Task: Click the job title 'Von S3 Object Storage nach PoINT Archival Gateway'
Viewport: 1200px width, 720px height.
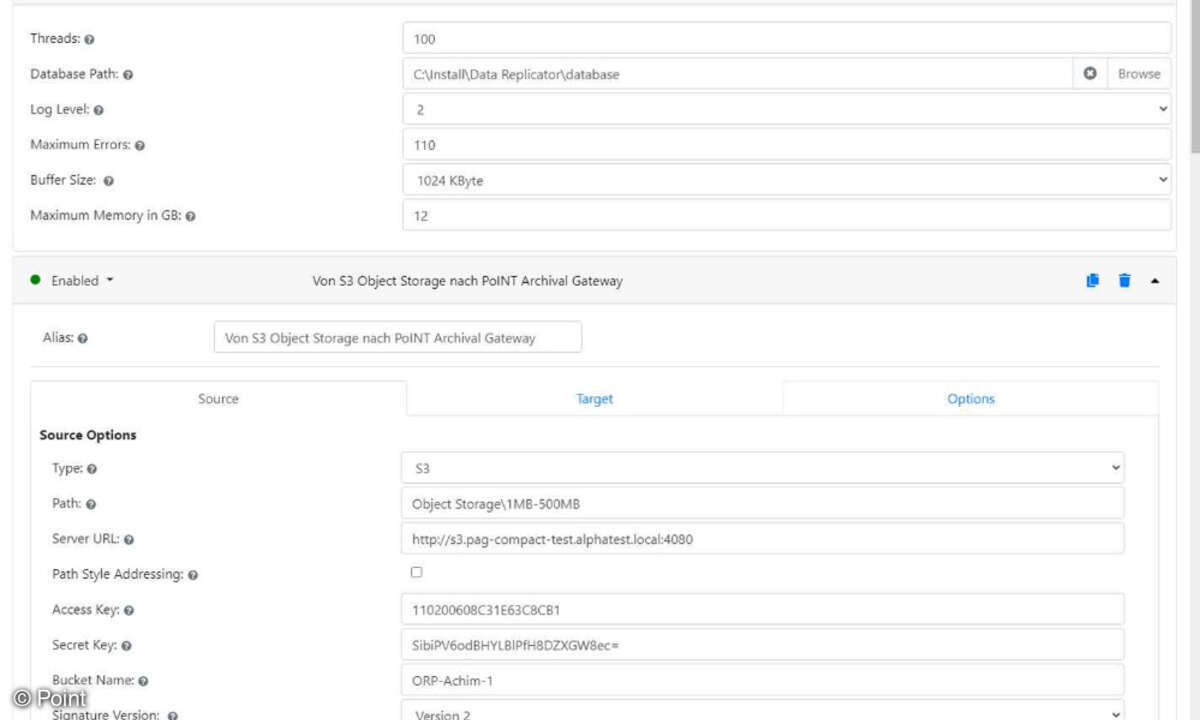Action: point(468,281)
